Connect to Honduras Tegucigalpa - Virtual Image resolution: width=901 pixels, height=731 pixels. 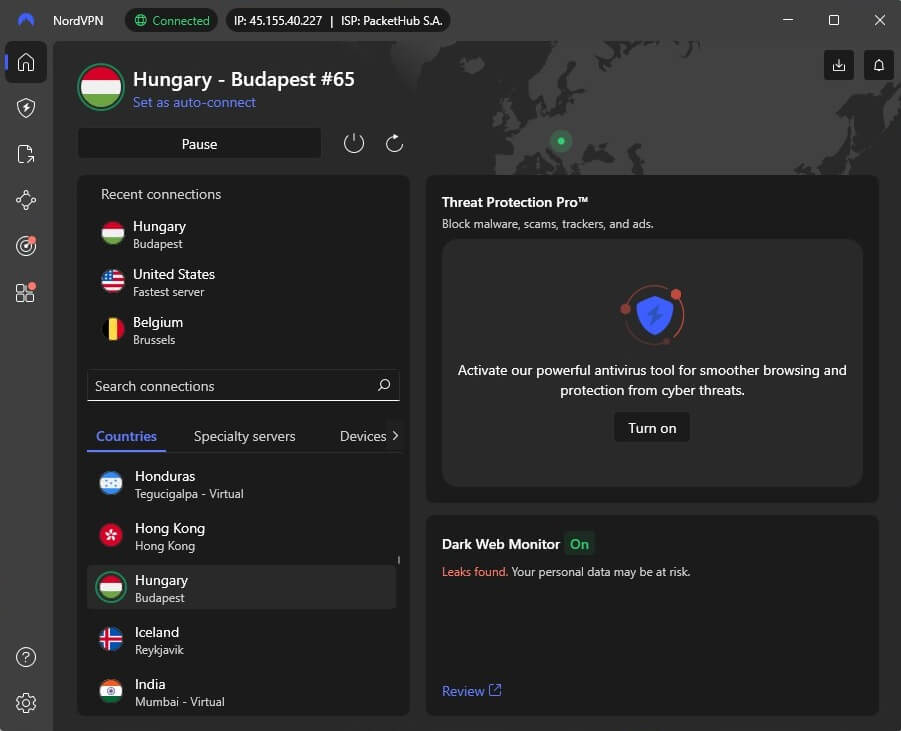241,484
